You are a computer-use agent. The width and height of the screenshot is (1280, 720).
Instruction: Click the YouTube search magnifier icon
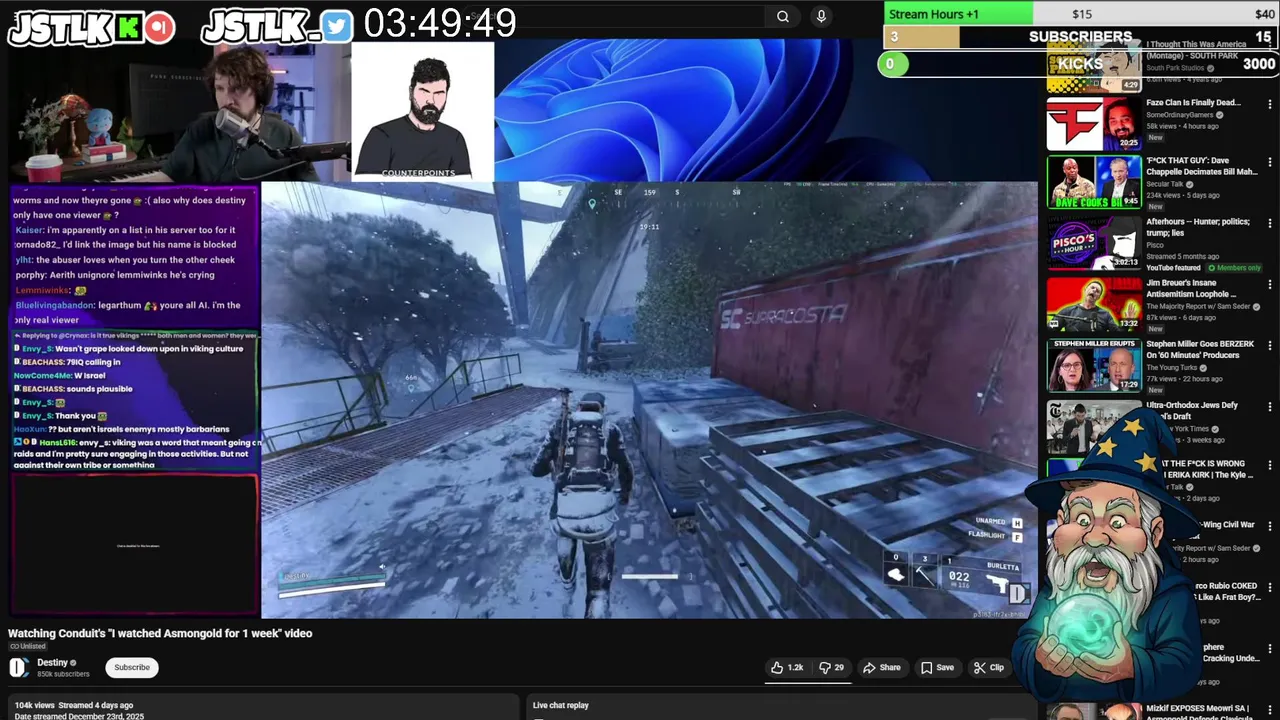click(x=783, y=16)
